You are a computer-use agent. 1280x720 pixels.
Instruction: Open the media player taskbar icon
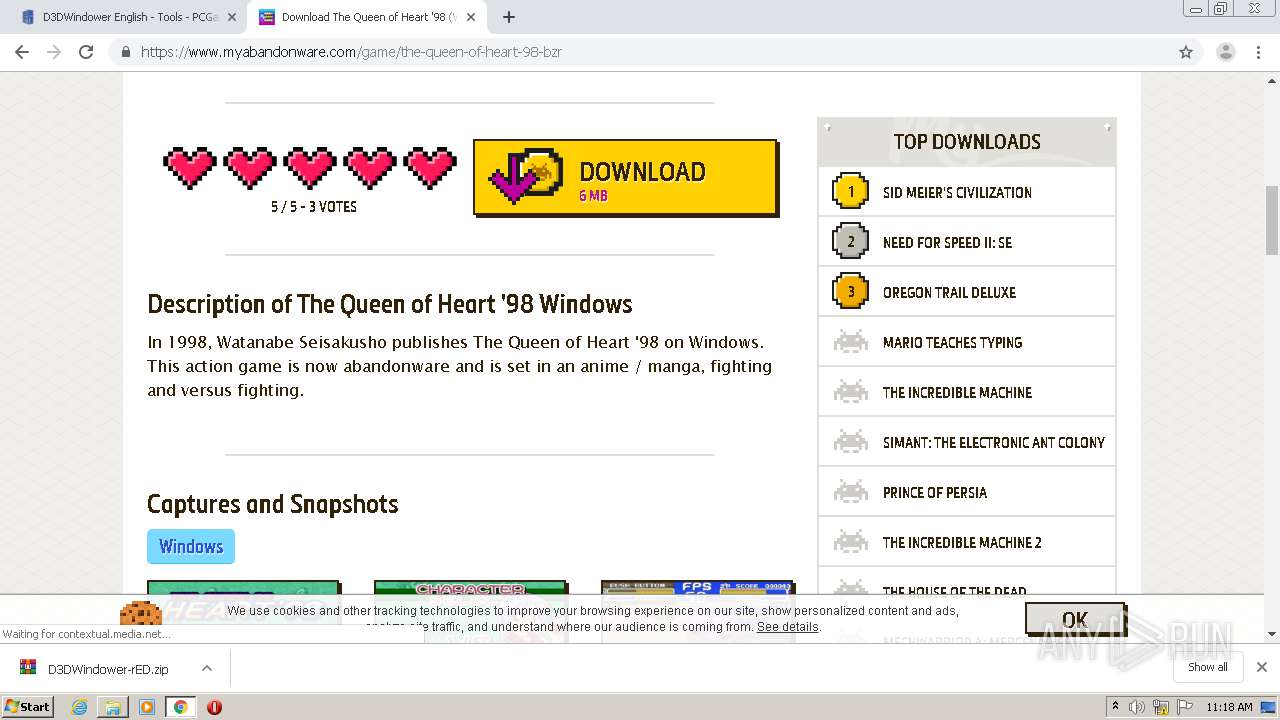point(147,707)
